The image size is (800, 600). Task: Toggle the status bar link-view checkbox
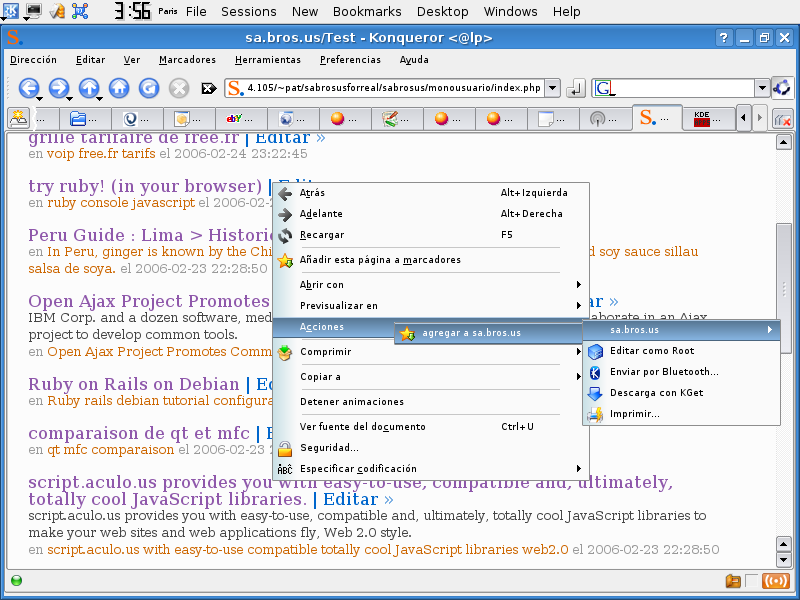point(751,581)
